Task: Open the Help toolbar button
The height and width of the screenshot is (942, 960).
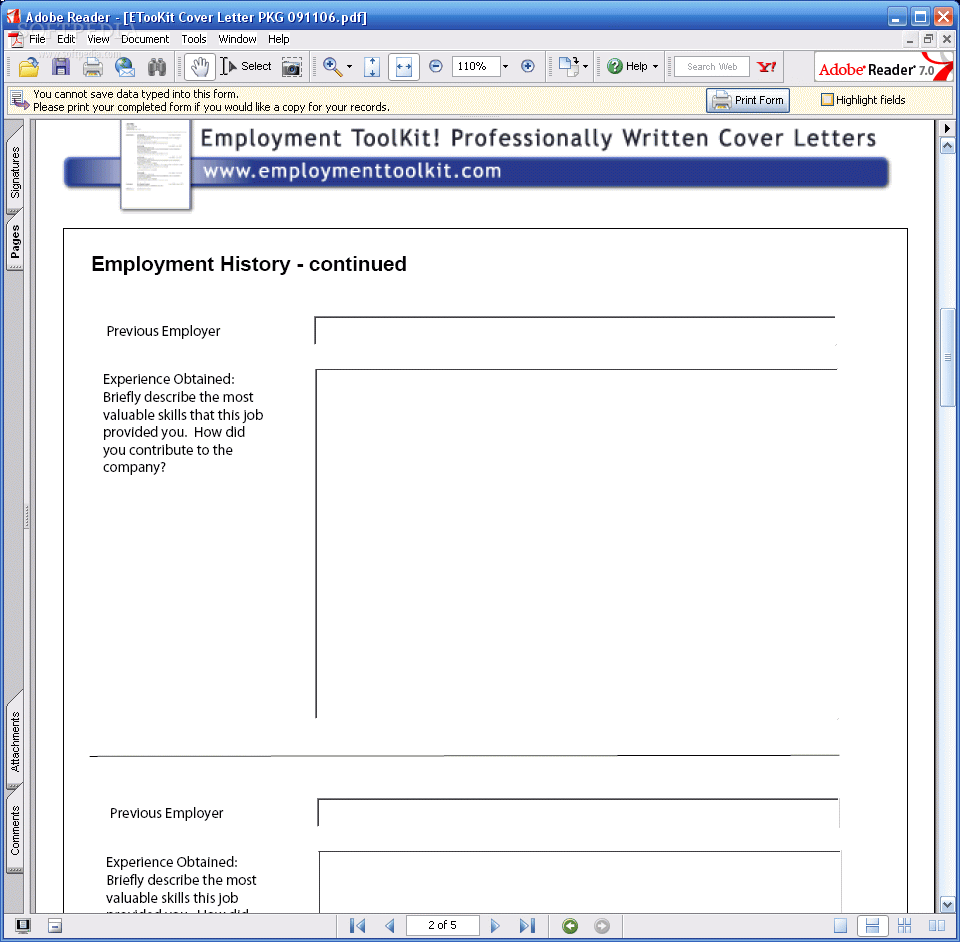Action: pos(627,66)
